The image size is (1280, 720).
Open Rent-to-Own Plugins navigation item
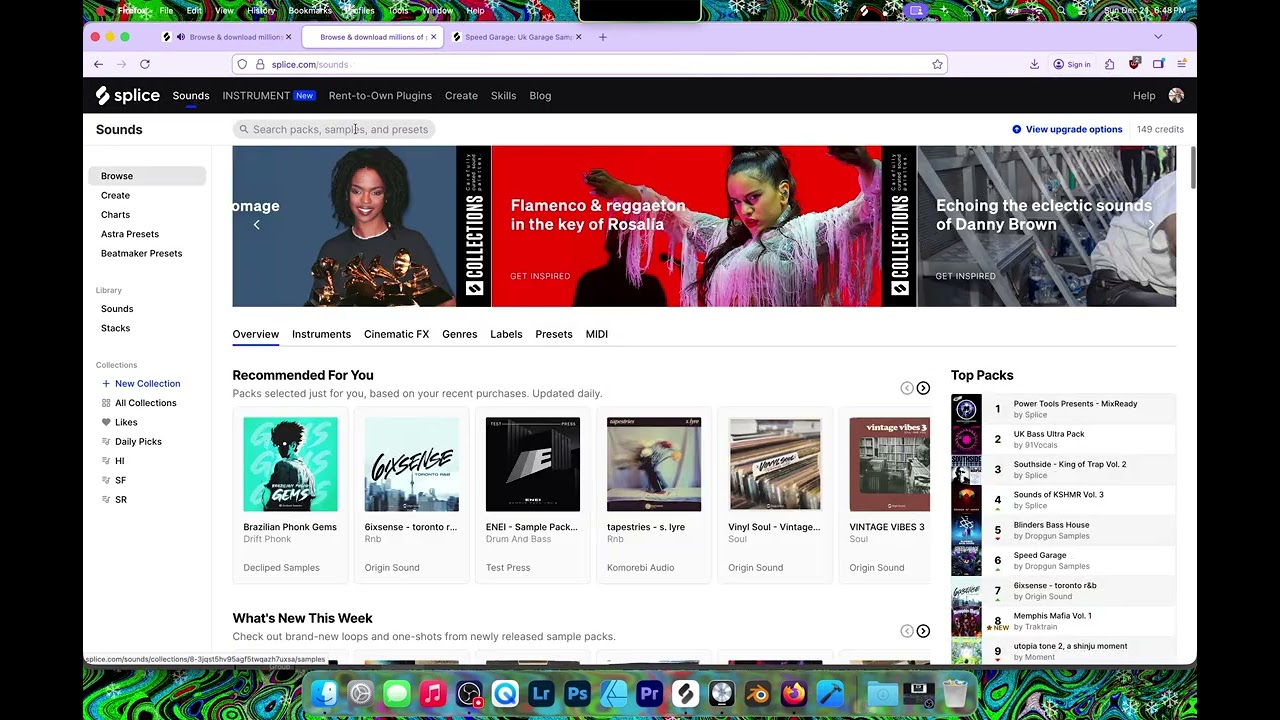[380, 96]
